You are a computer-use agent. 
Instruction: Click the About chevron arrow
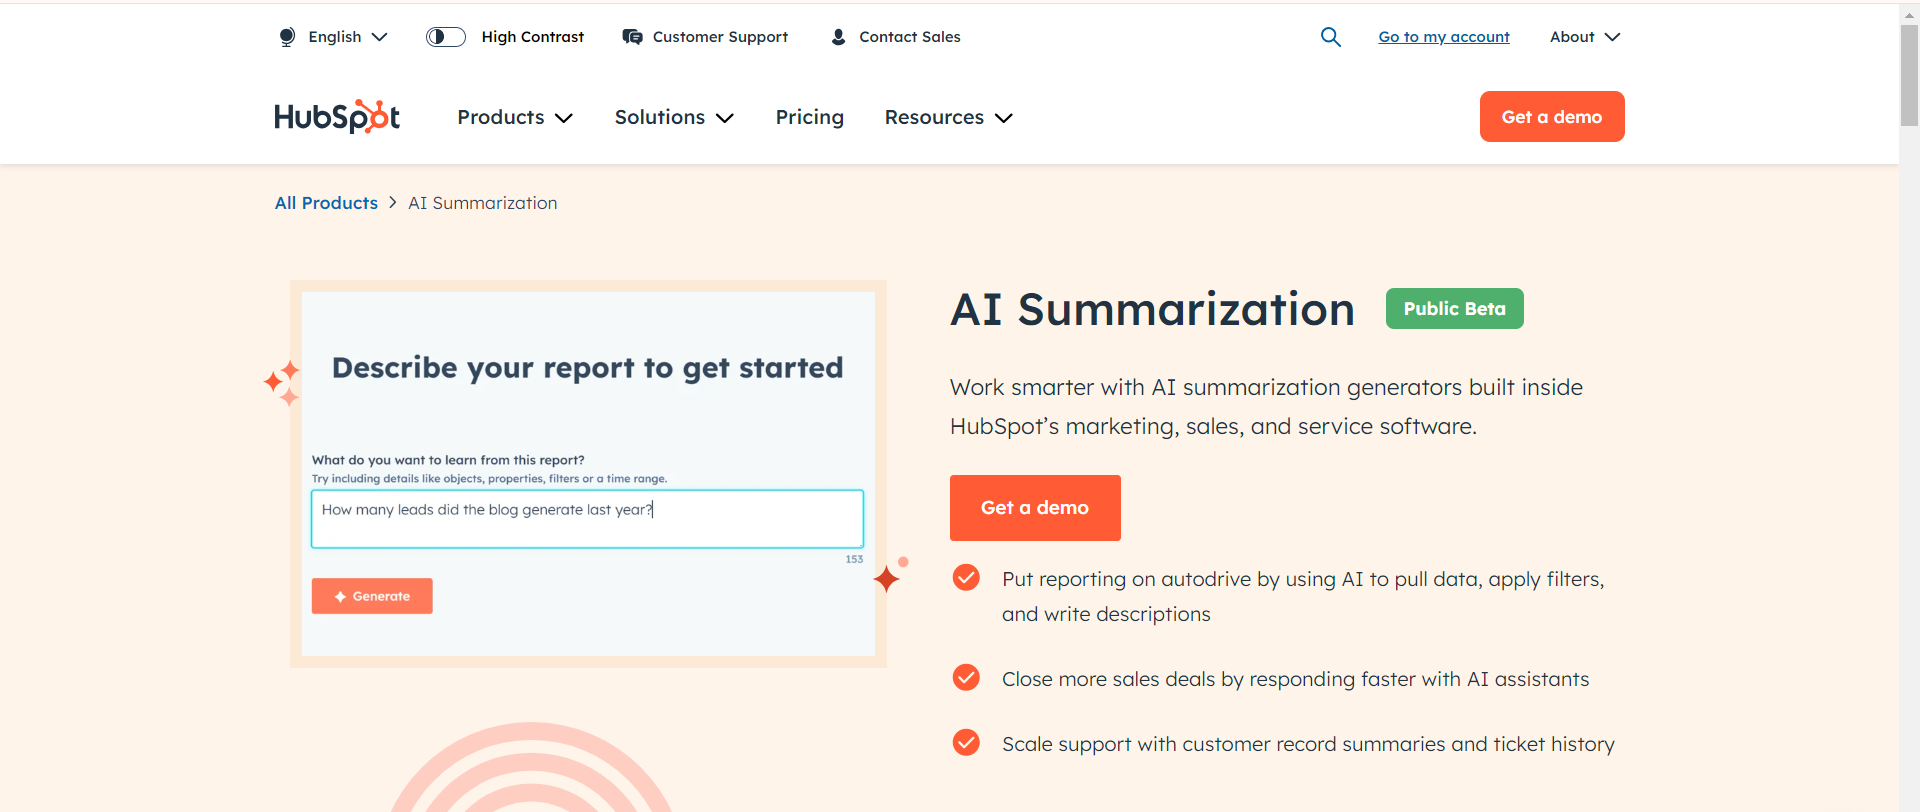1612,37
